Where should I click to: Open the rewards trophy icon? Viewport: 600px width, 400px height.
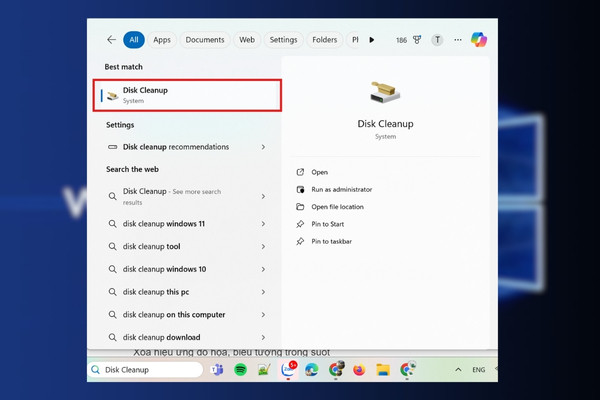point(417,39)
